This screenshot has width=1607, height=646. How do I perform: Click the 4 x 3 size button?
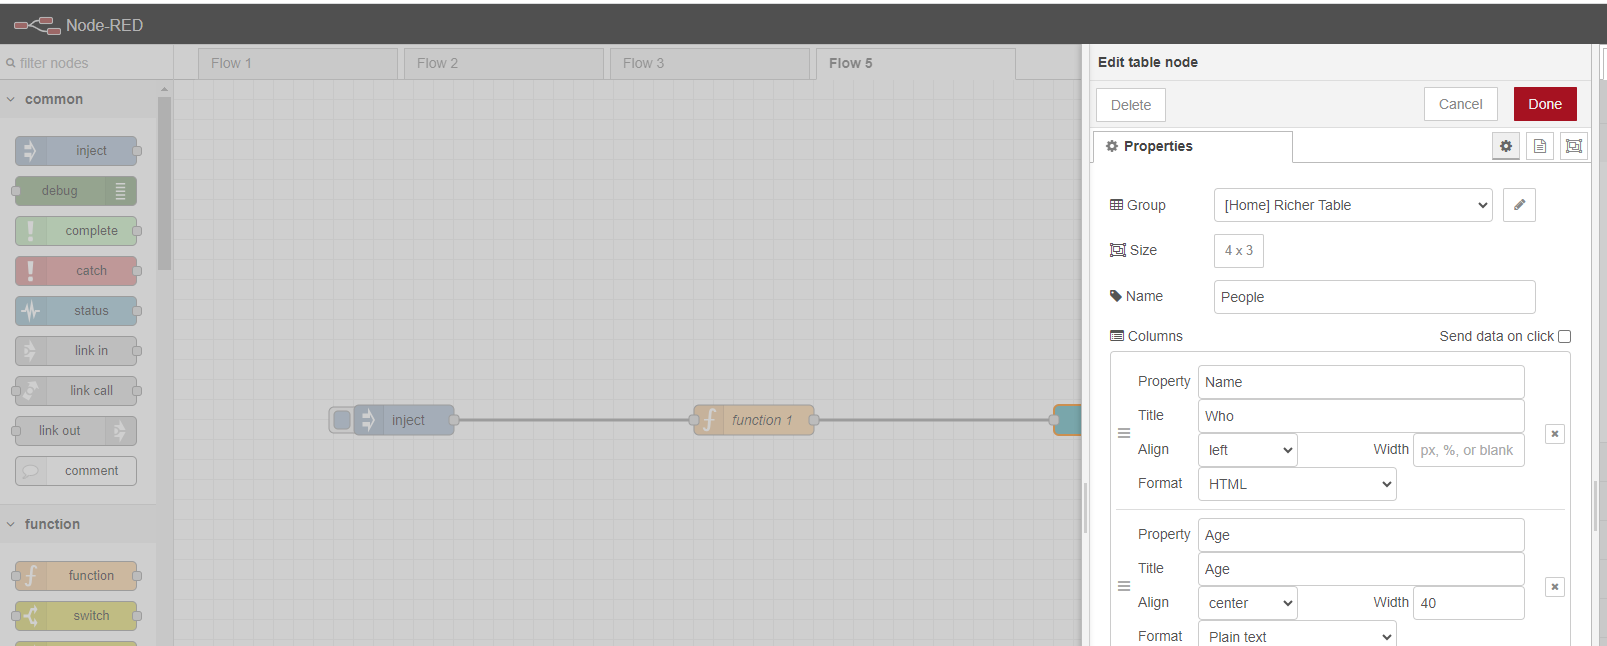1239,251
